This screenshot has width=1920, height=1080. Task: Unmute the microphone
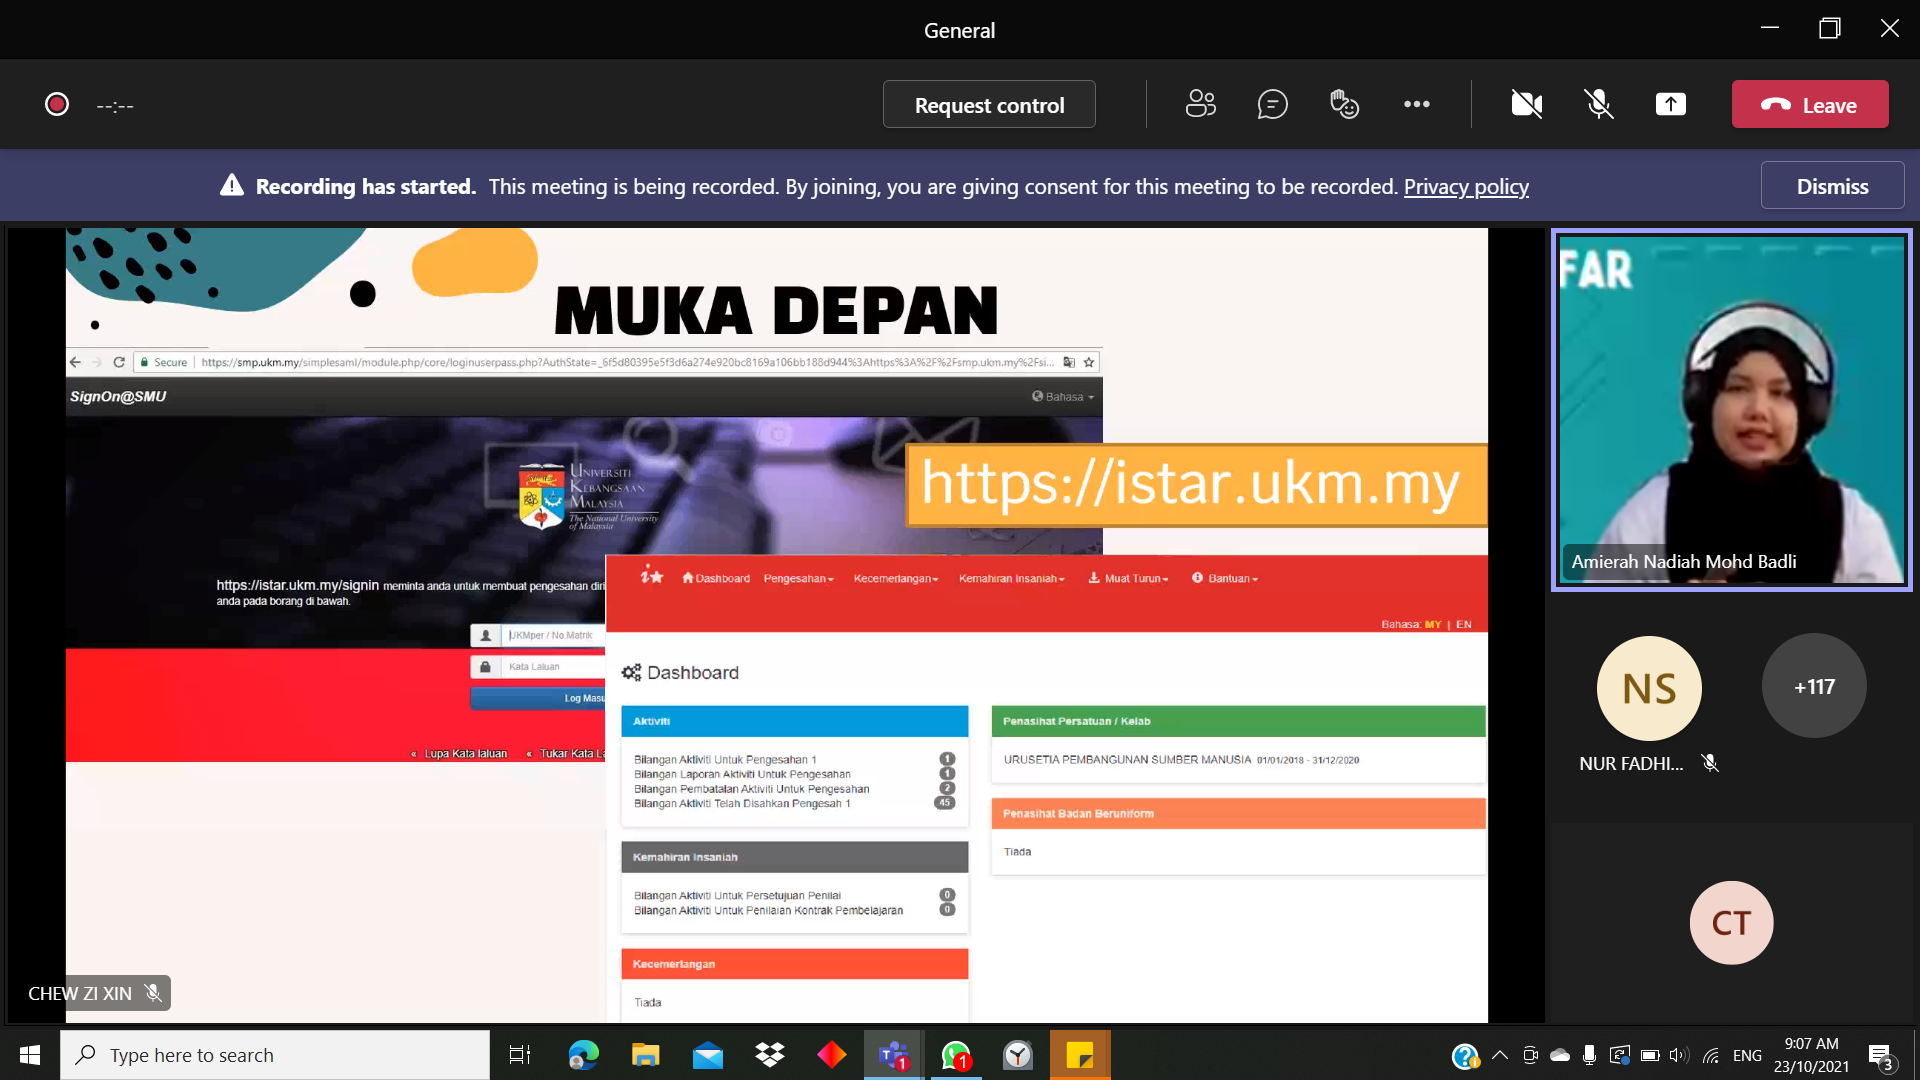click(1598, 104)
